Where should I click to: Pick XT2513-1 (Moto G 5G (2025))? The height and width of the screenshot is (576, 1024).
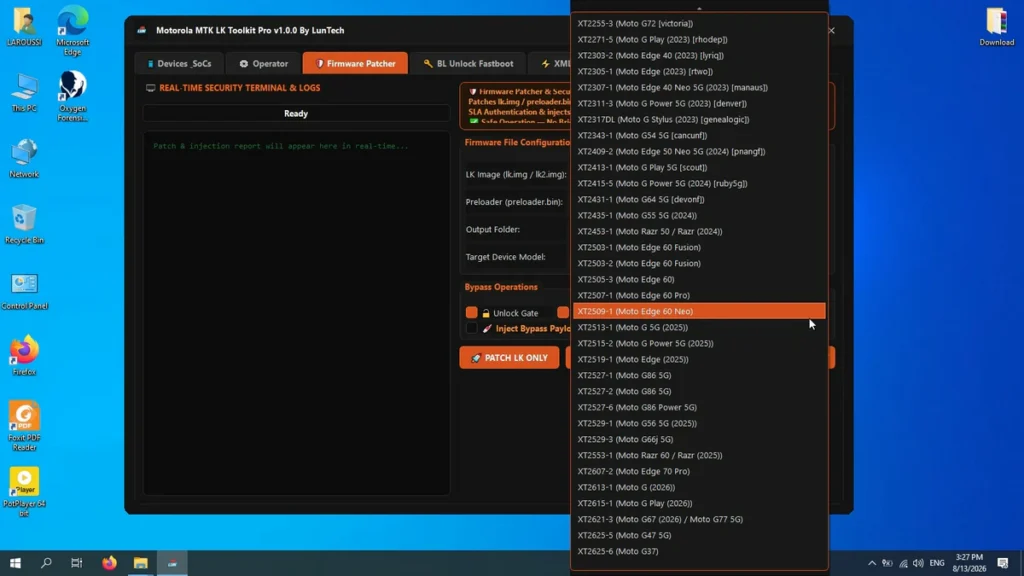click(x=699, y=327)
